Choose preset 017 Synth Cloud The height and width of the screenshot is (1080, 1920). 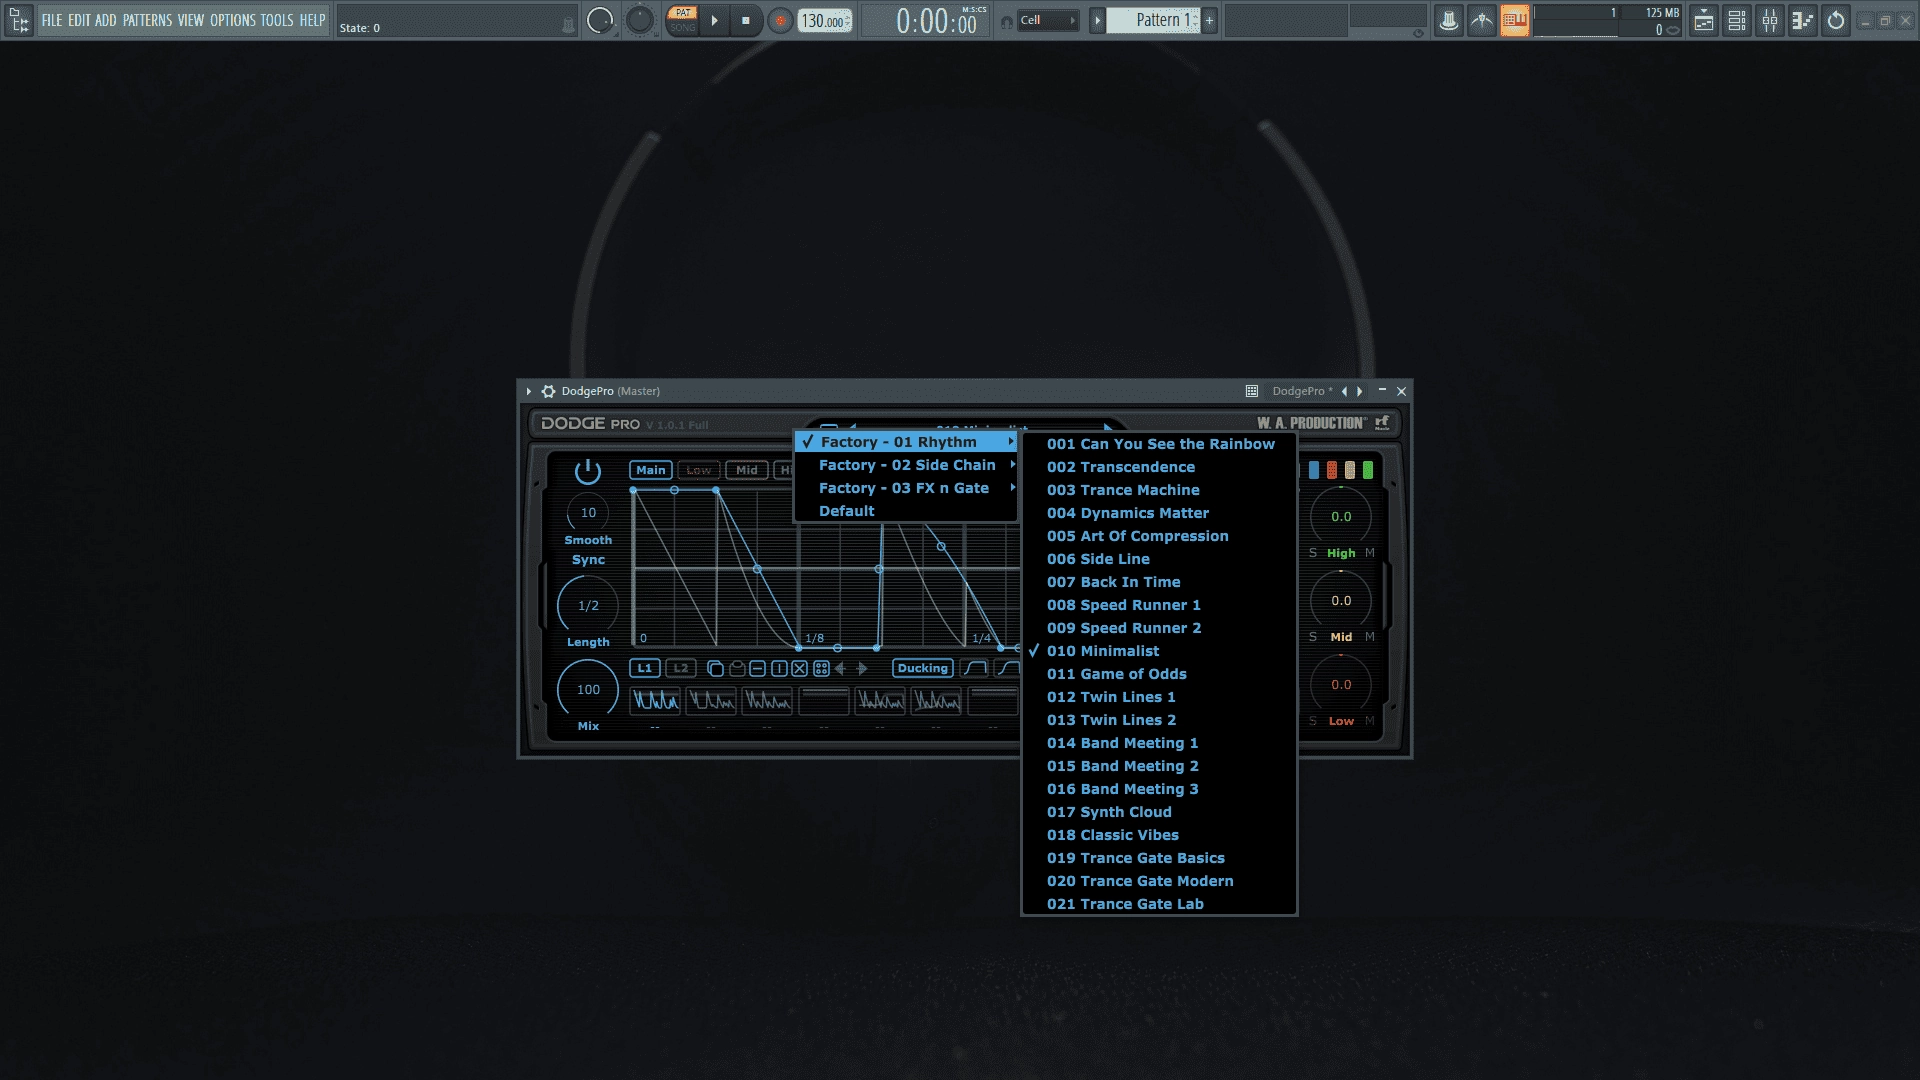tap(1160, 812)
